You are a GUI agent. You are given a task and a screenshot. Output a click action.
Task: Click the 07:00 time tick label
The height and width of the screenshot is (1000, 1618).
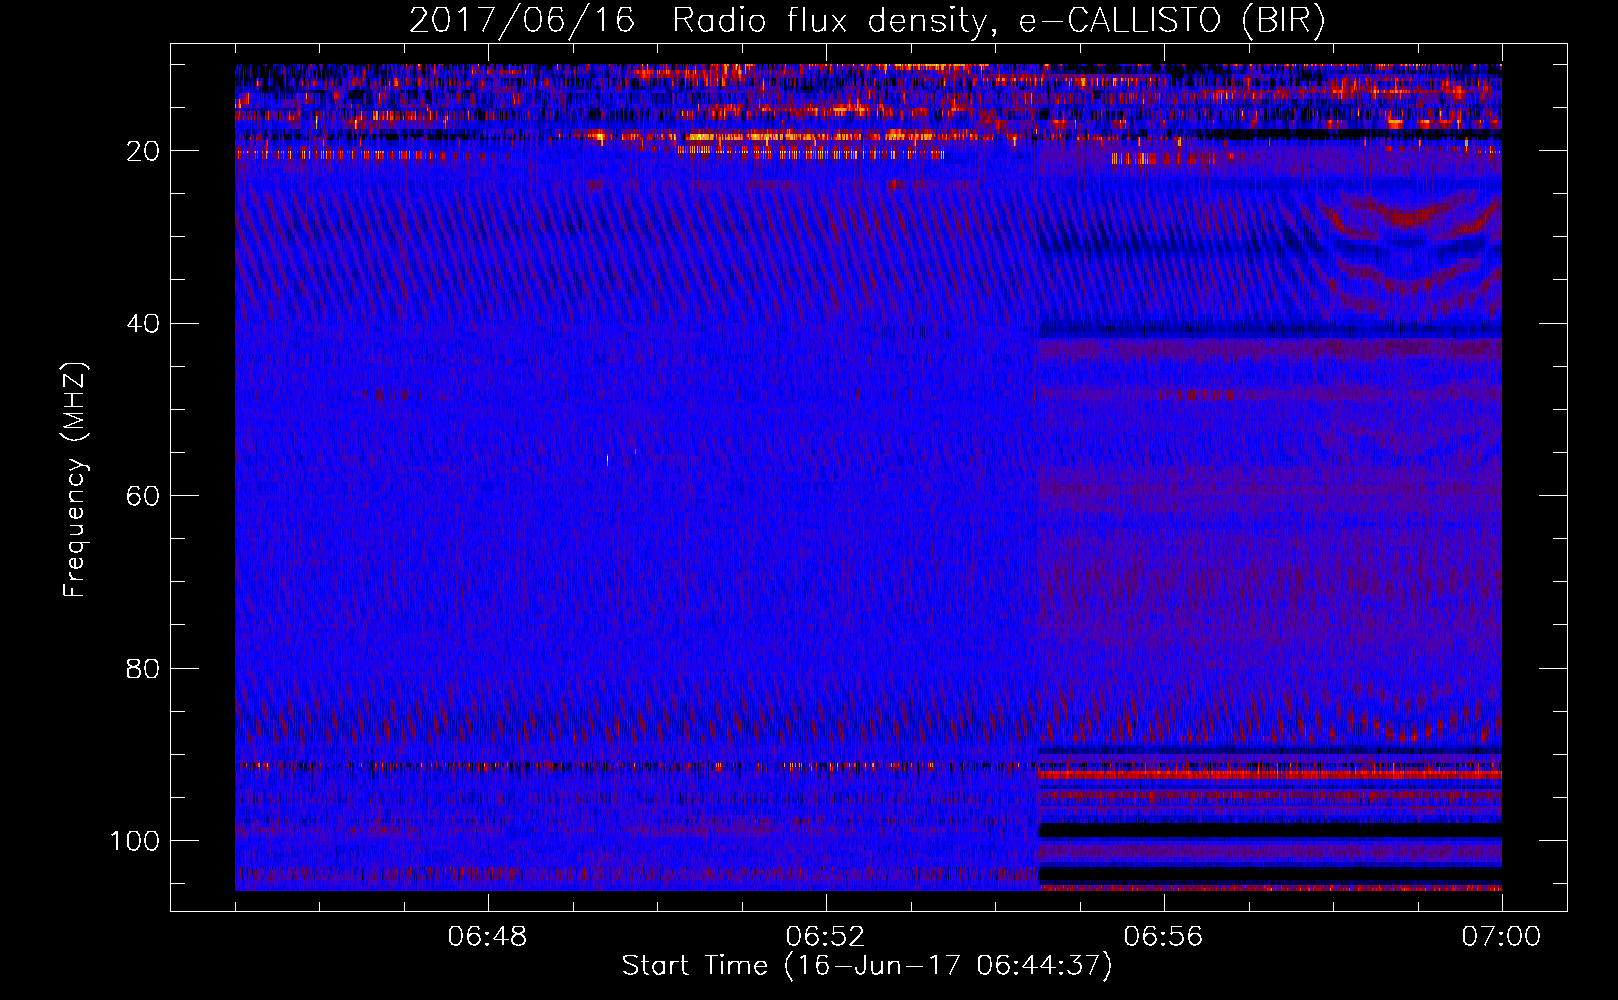(x=1501, y=937)
